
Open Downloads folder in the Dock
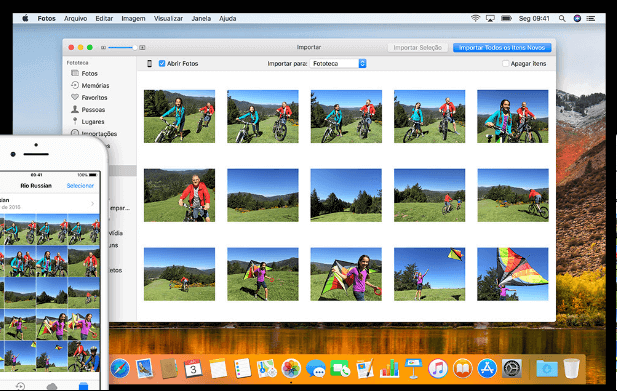pos(547,369)
